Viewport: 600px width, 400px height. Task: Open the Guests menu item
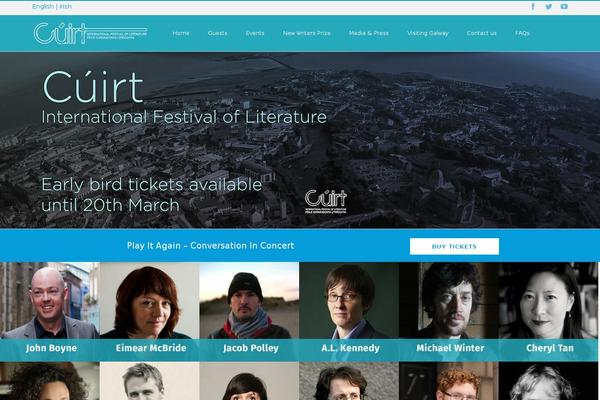click(217, 33)
